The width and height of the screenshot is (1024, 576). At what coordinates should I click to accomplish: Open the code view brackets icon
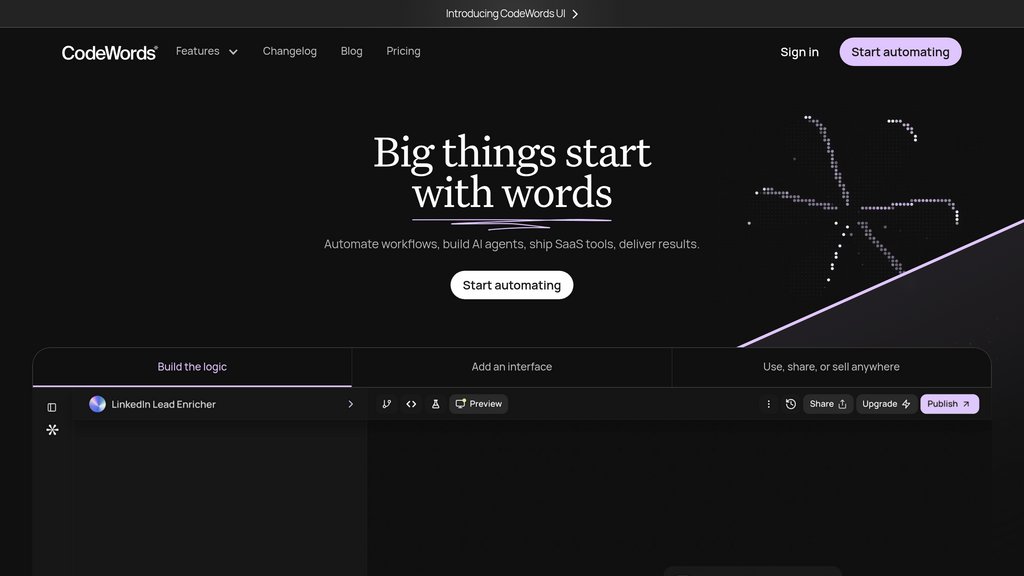(411, 404)
